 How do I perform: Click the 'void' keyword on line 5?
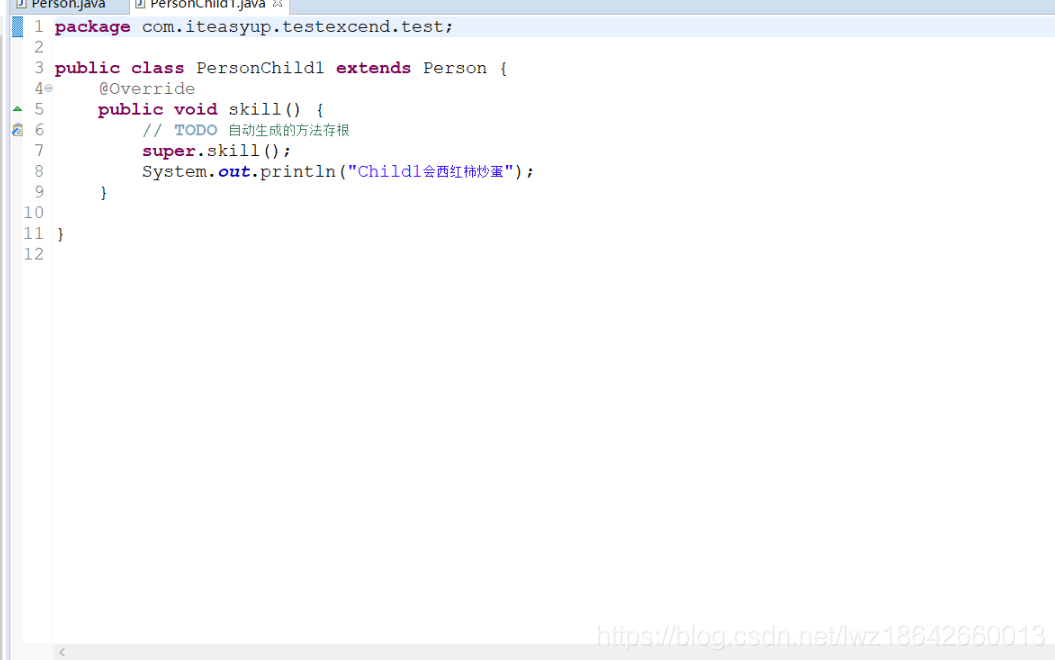(x=195, y=110)
